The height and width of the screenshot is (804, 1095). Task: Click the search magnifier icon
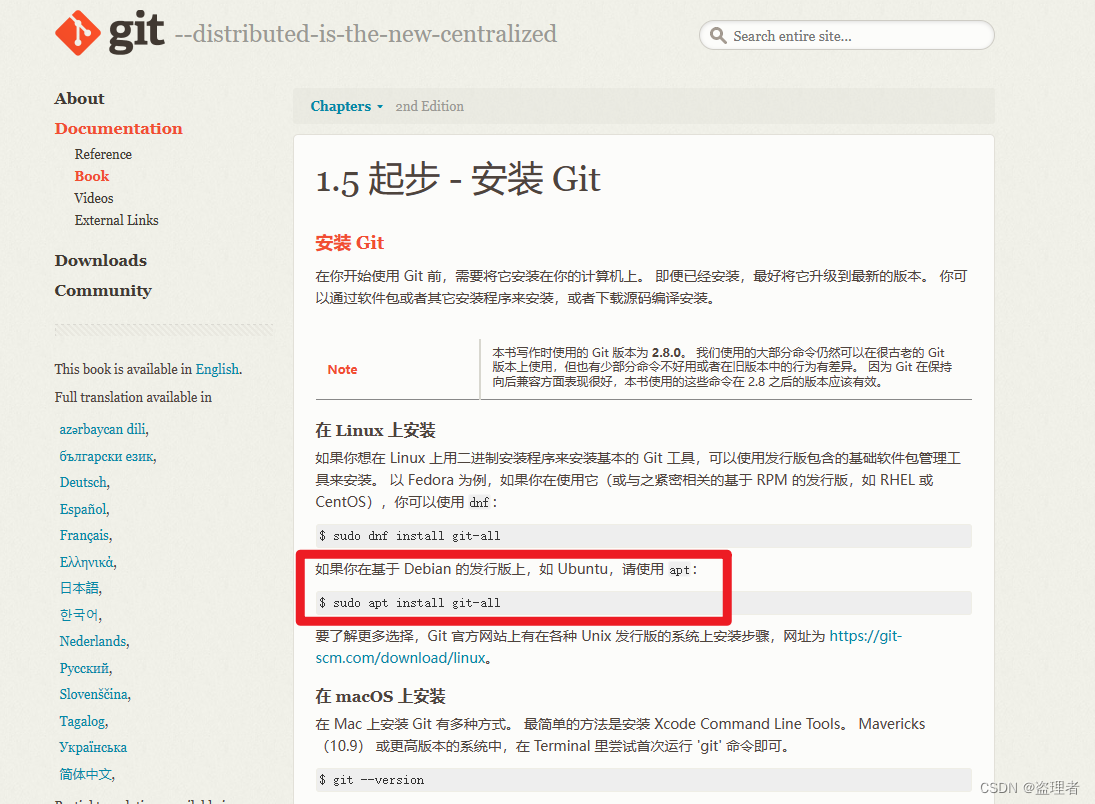(718, 35)
